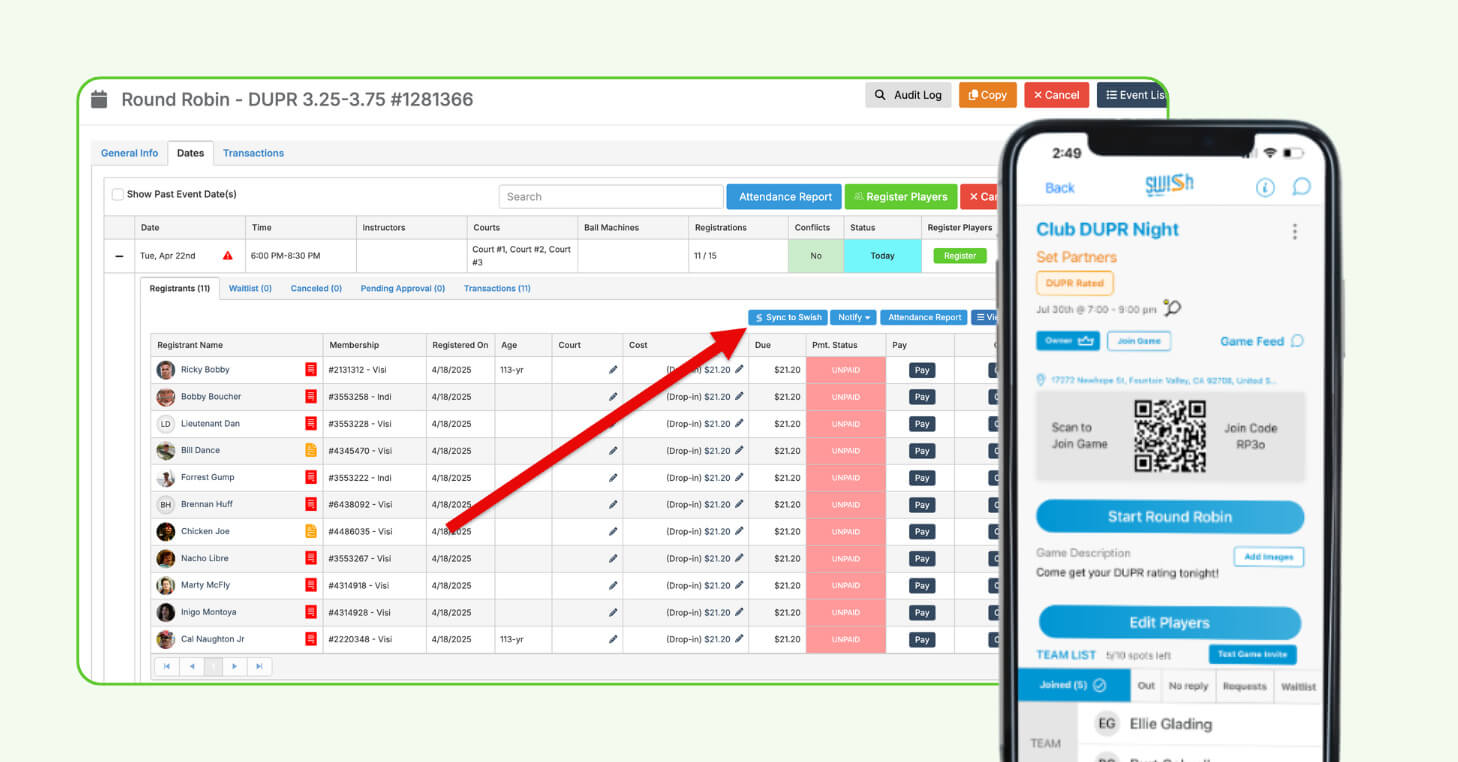This screenshot has width=1458, height=762.
Task: Click the green Register button on the event row
Action: click(x=959, y=255)
